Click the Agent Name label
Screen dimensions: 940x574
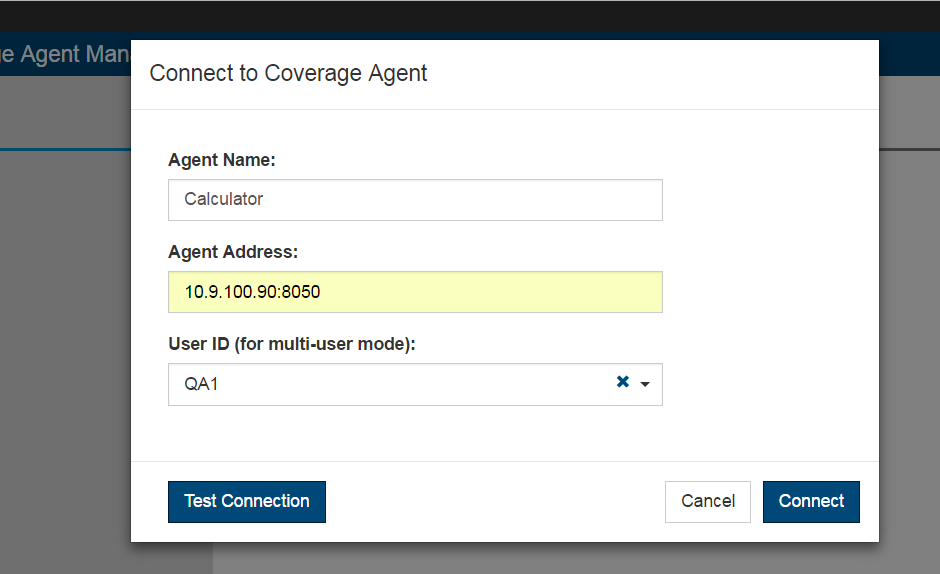(x=222, y=160)
